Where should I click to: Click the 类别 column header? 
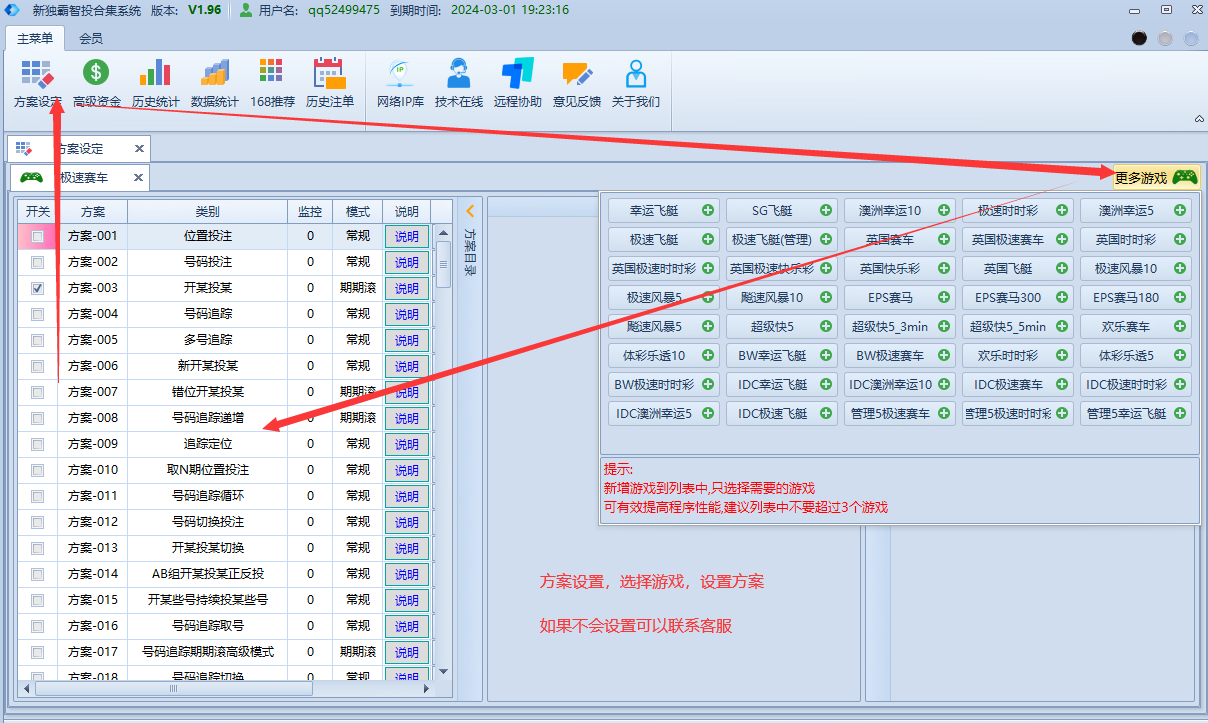tap(207, 211)
